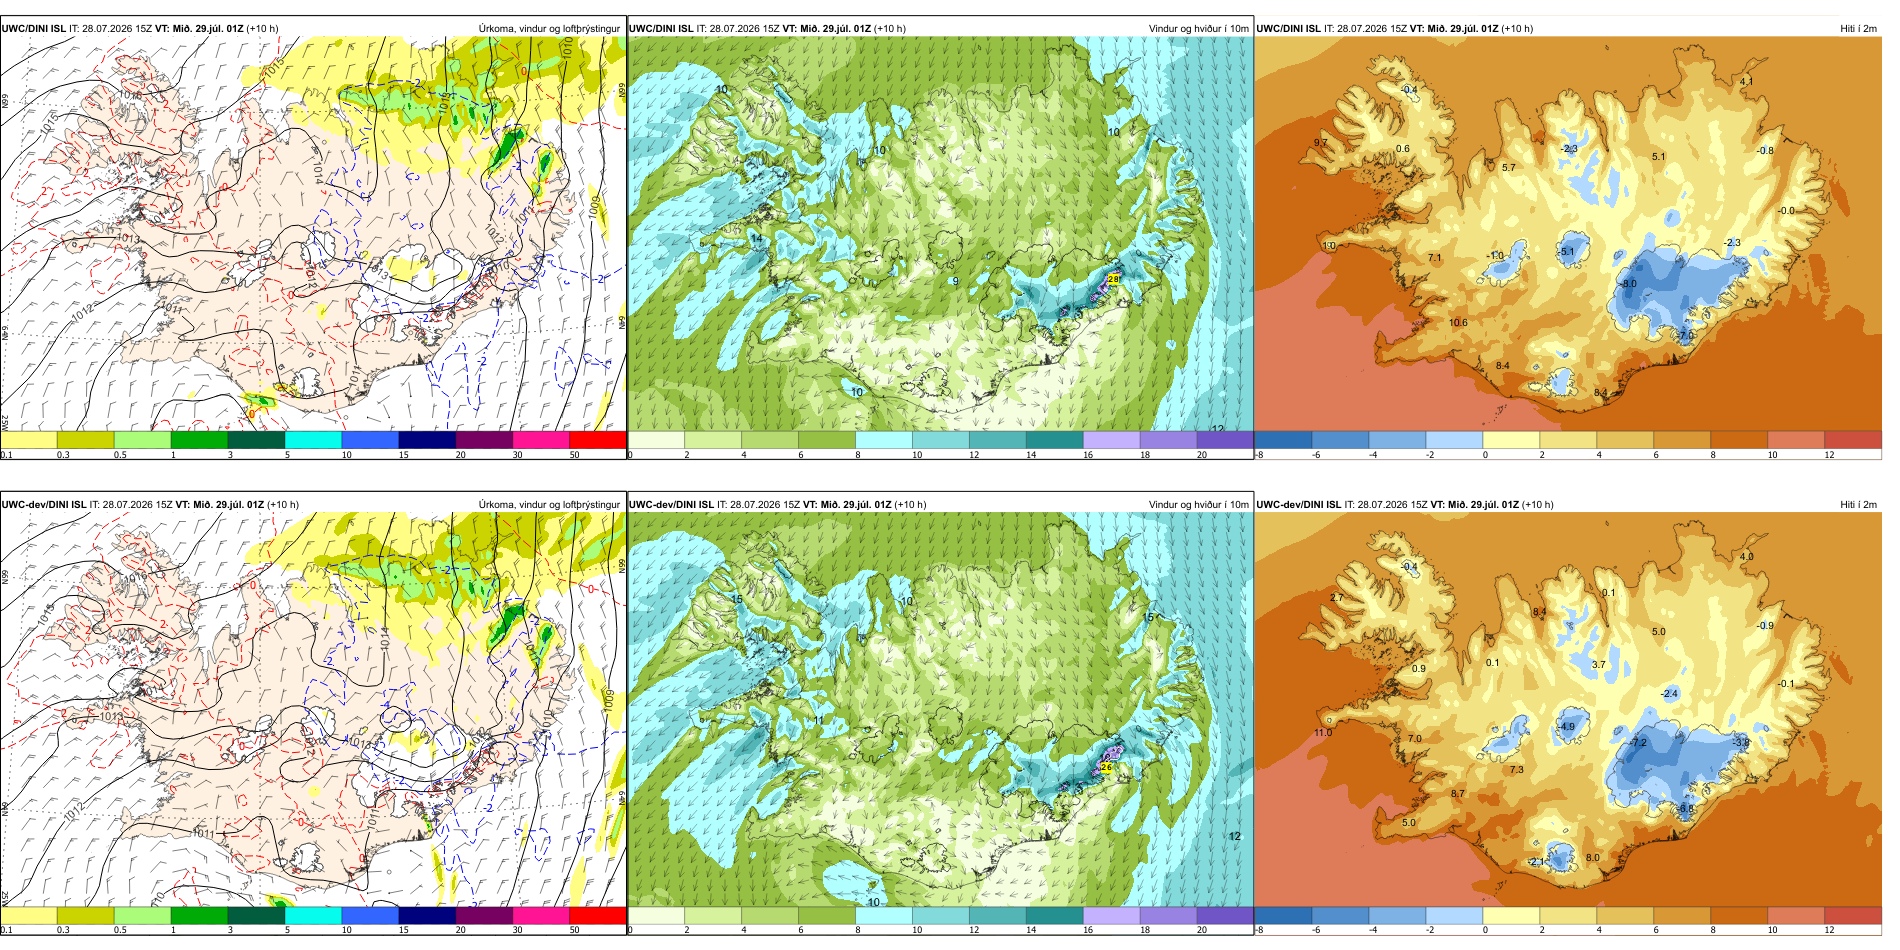Click the 'Vindur og hviður í 10m' title on UWC/DINI map
This screenshot has width=1900, height=950.
[x=1198, y=28]
